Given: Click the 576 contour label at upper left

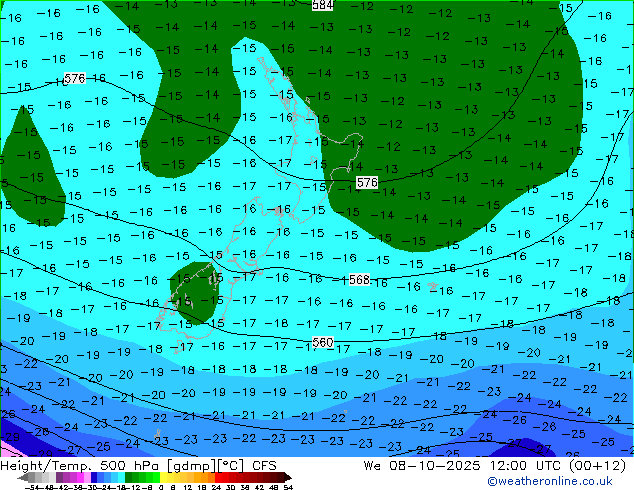Looking at the screenshot, I should click(x=75, y=78).
